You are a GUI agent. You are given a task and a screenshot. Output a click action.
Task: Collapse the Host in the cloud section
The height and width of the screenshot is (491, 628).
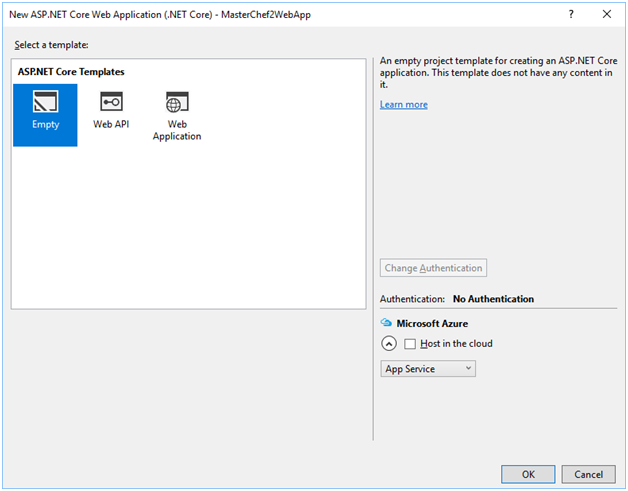point(389,344)
